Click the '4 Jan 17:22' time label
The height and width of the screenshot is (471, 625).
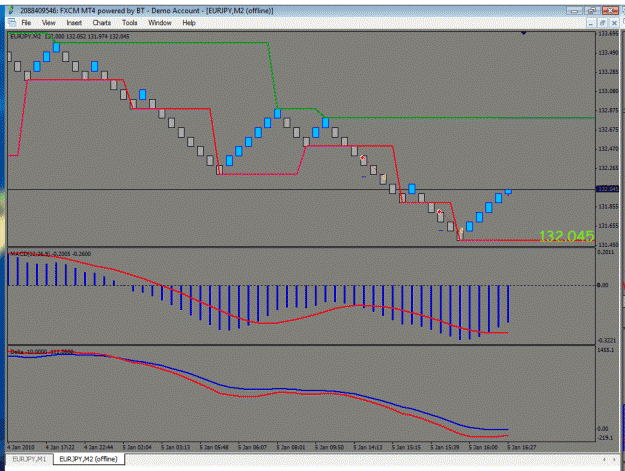coord(60,447)
